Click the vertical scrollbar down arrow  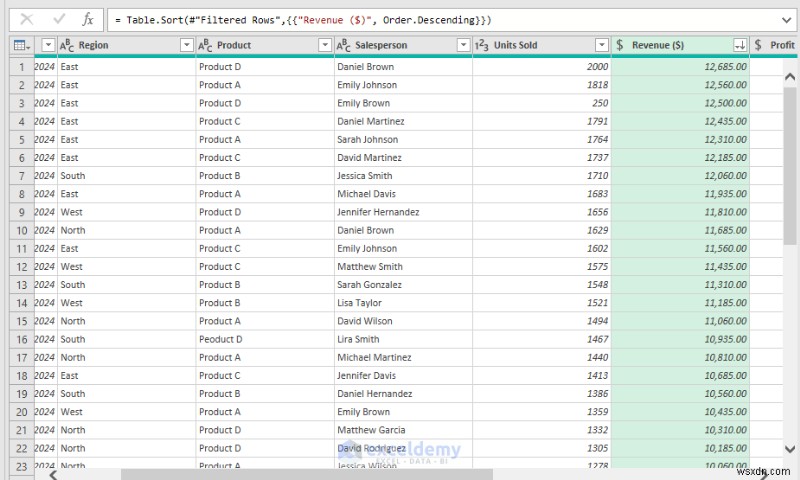click(790, 449)
